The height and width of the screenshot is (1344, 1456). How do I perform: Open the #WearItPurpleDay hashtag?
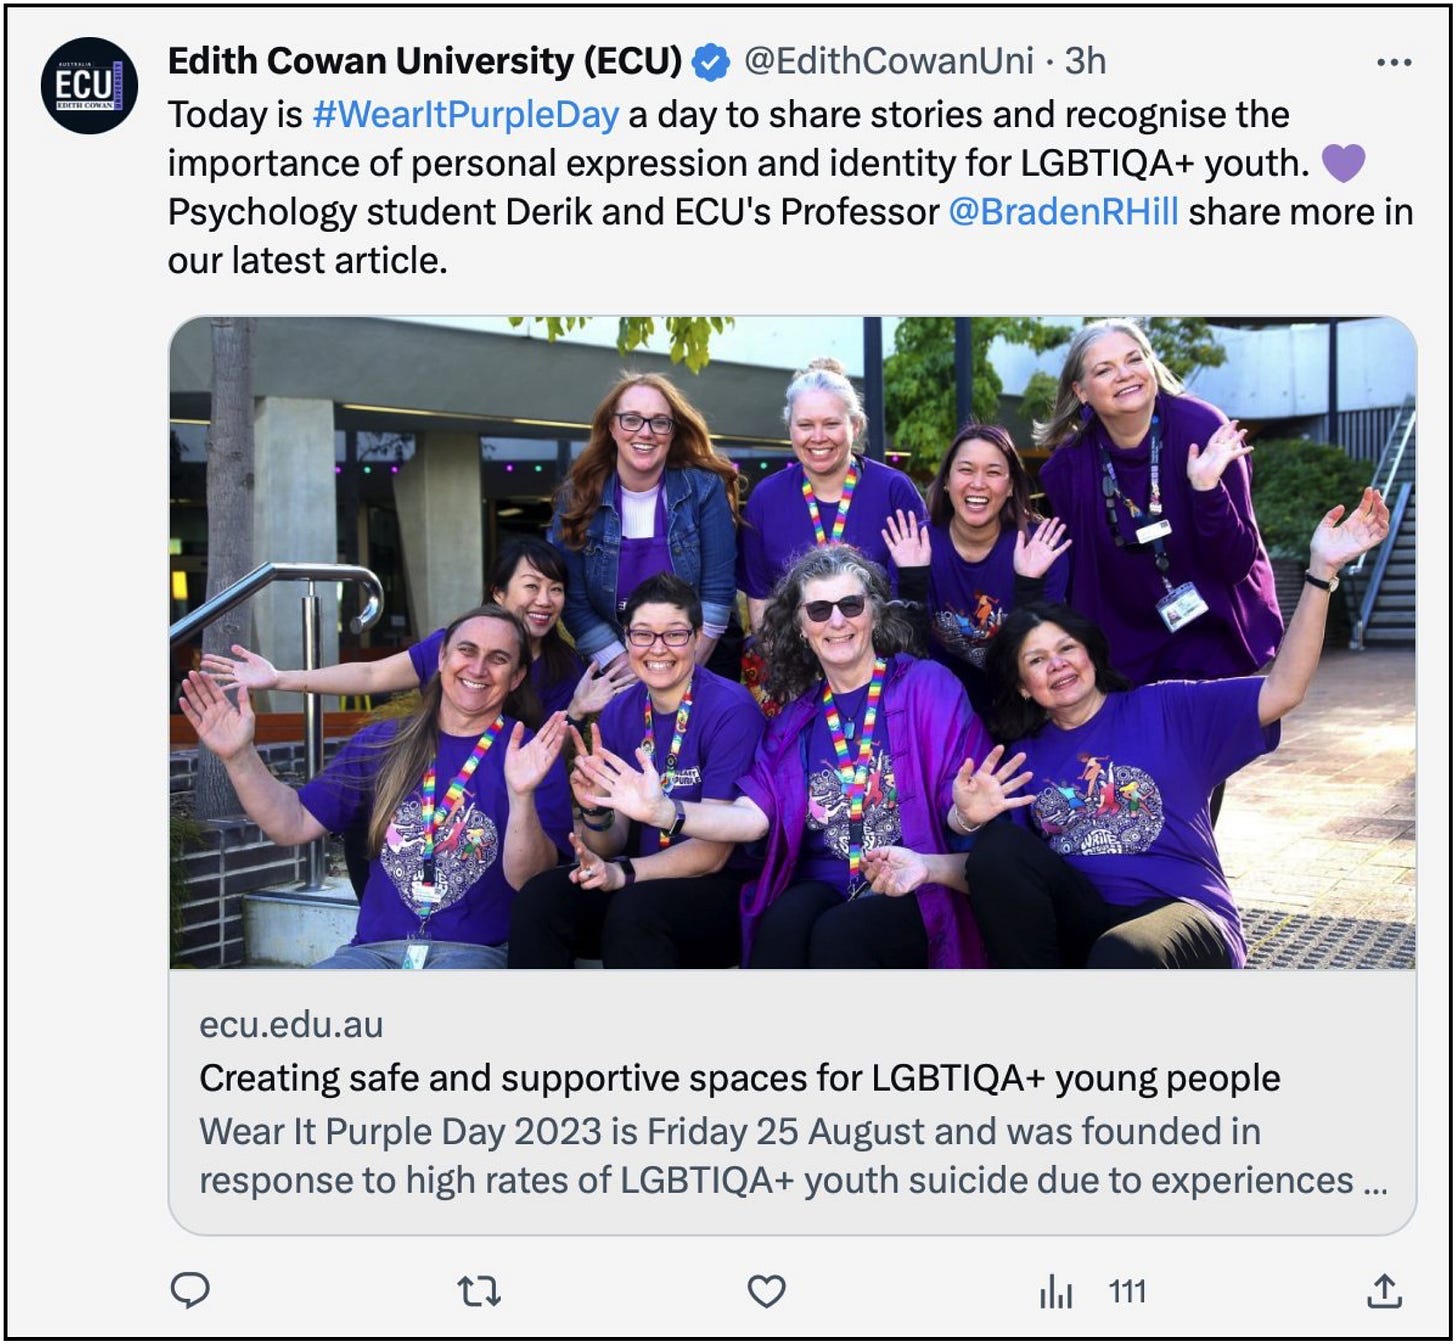point(465,115)
